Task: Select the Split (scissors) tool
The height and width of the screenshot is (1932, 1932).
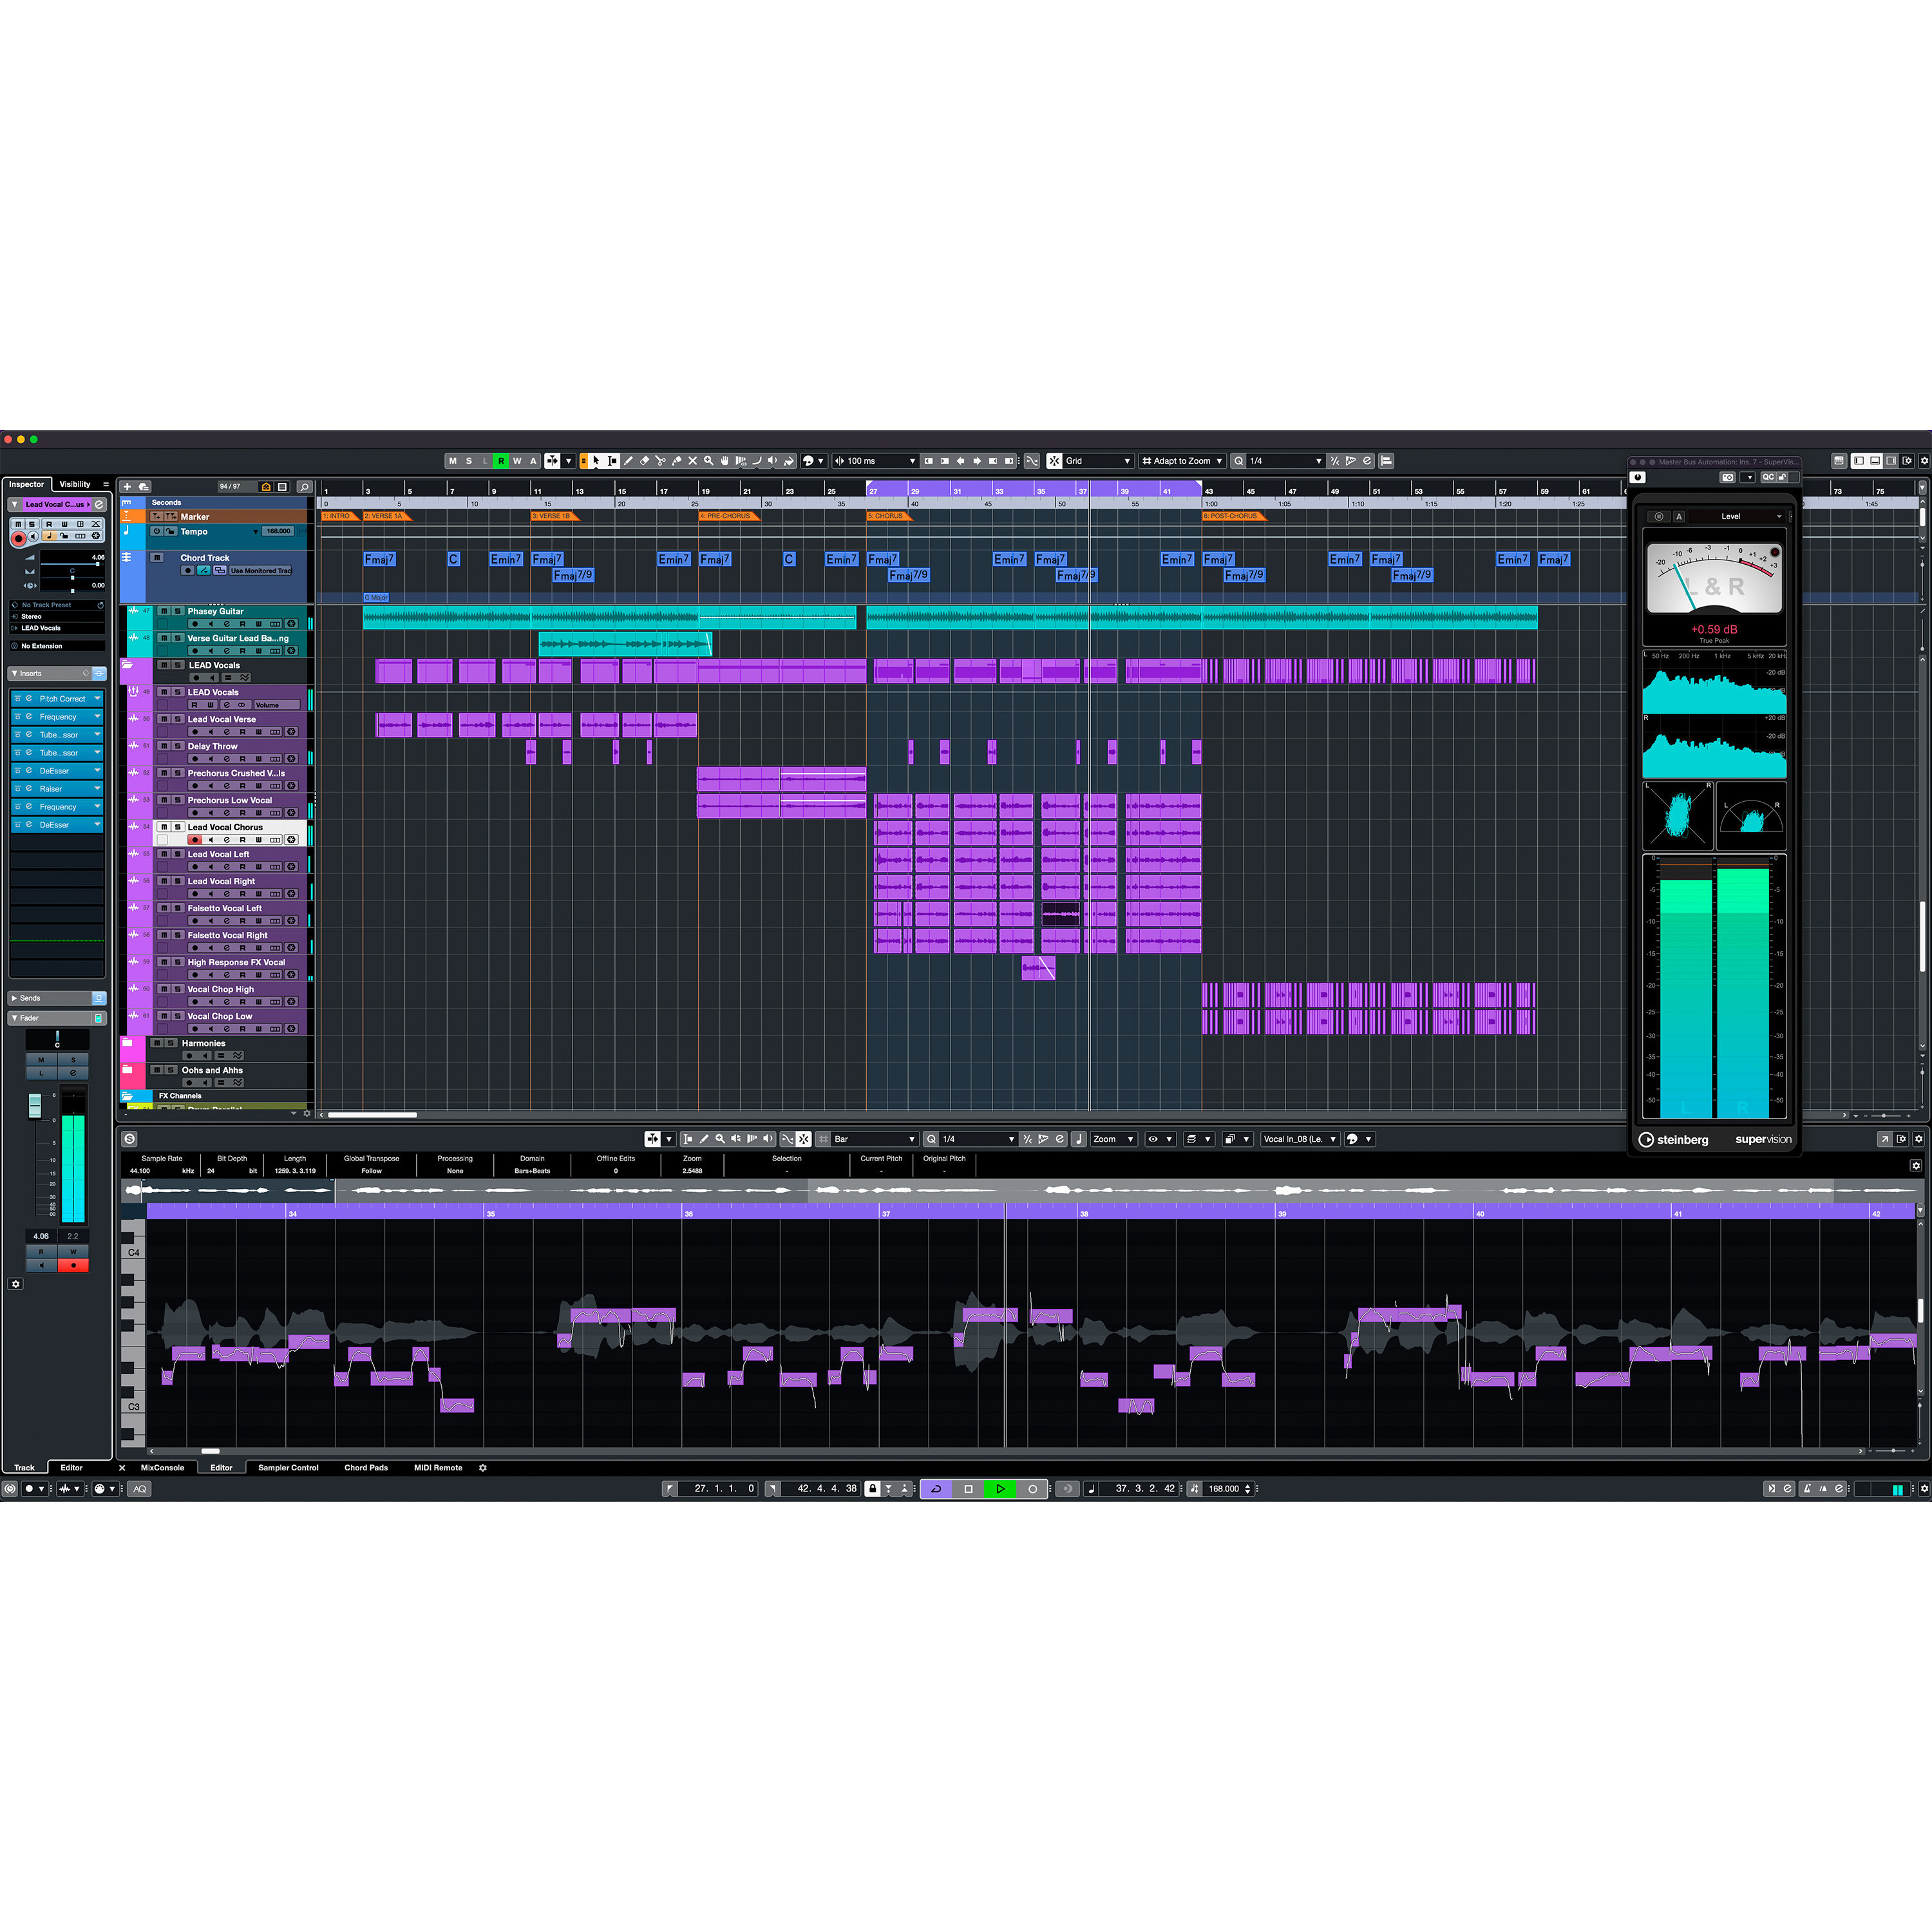Action: [x=662, y=461]
